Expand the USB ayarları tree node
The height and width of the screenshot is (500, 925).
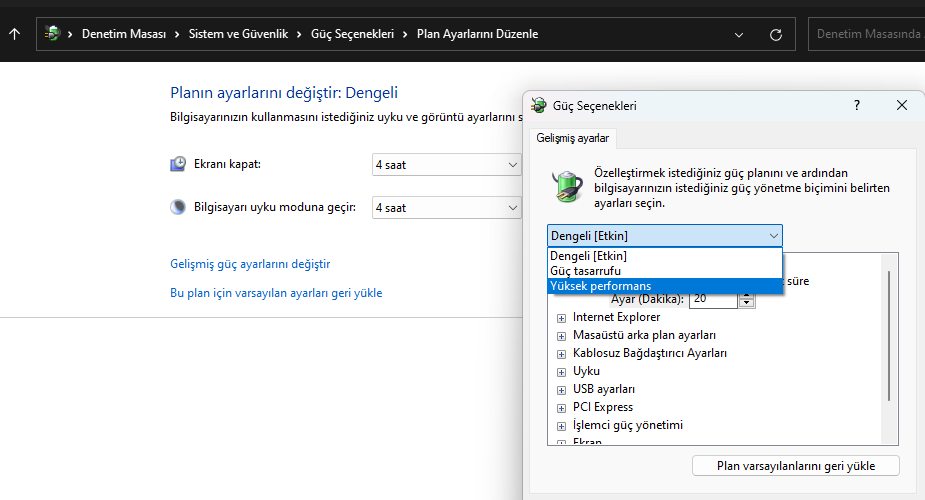coord(561,389)
